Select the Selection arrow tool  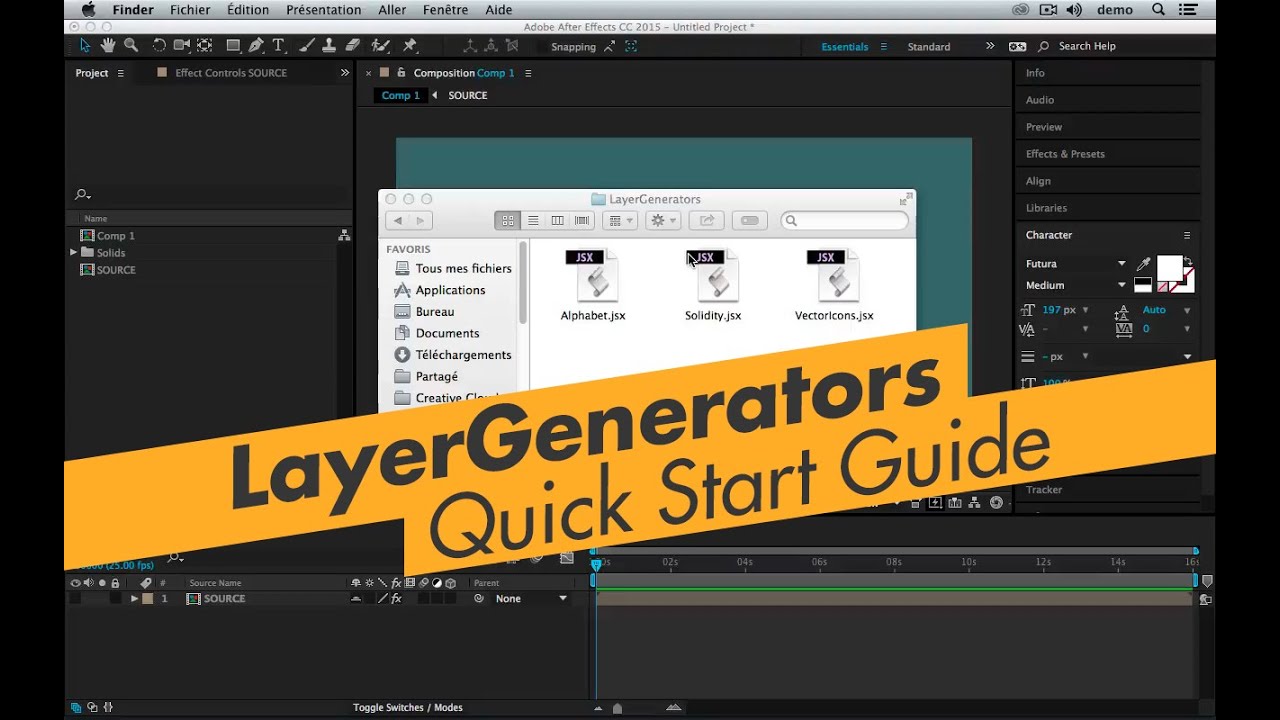tap(85, 45)
